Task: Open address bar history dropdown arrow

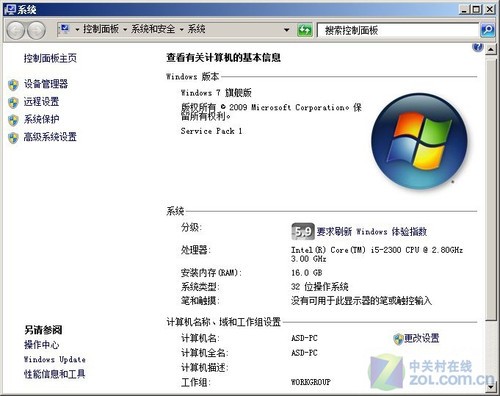Action: click(x=286, y=30)
